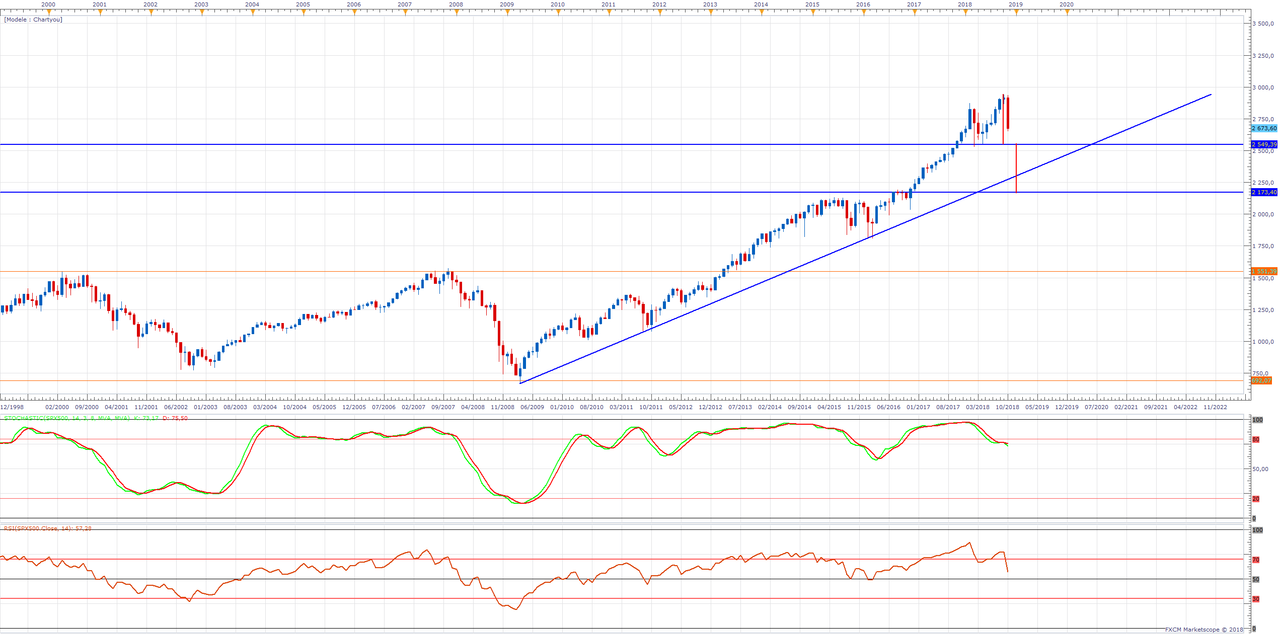
Task: Click the 2 000,0 price scale label
Action: 1264,215
